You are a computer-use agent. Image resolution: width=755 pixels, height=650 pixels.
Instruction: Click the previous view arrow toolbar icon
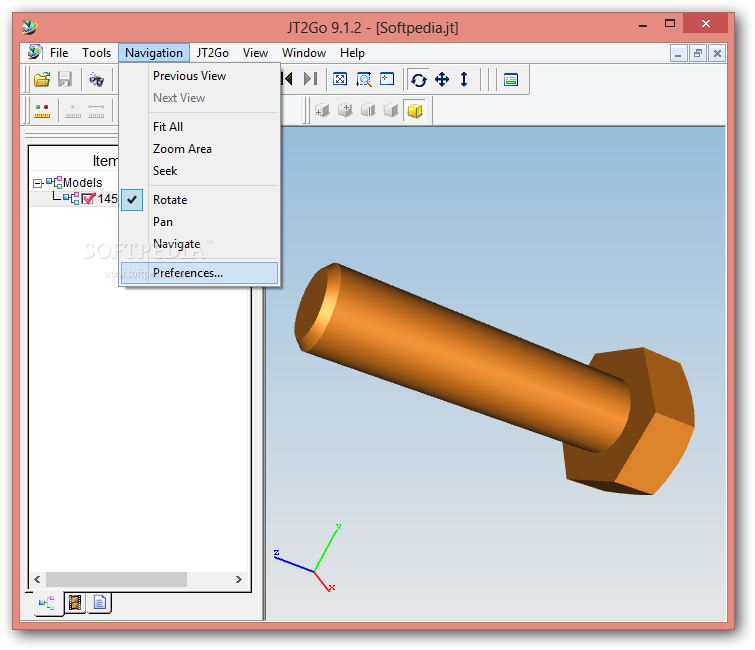[x=288, y=79]
